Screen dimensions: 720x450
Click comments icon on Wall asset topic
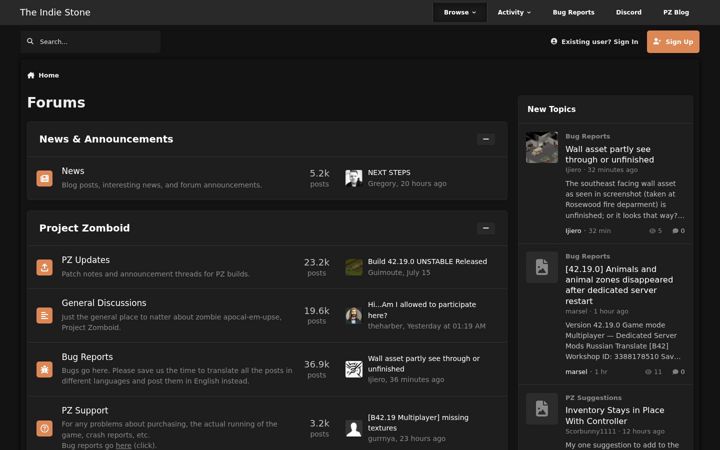(675, 231)
